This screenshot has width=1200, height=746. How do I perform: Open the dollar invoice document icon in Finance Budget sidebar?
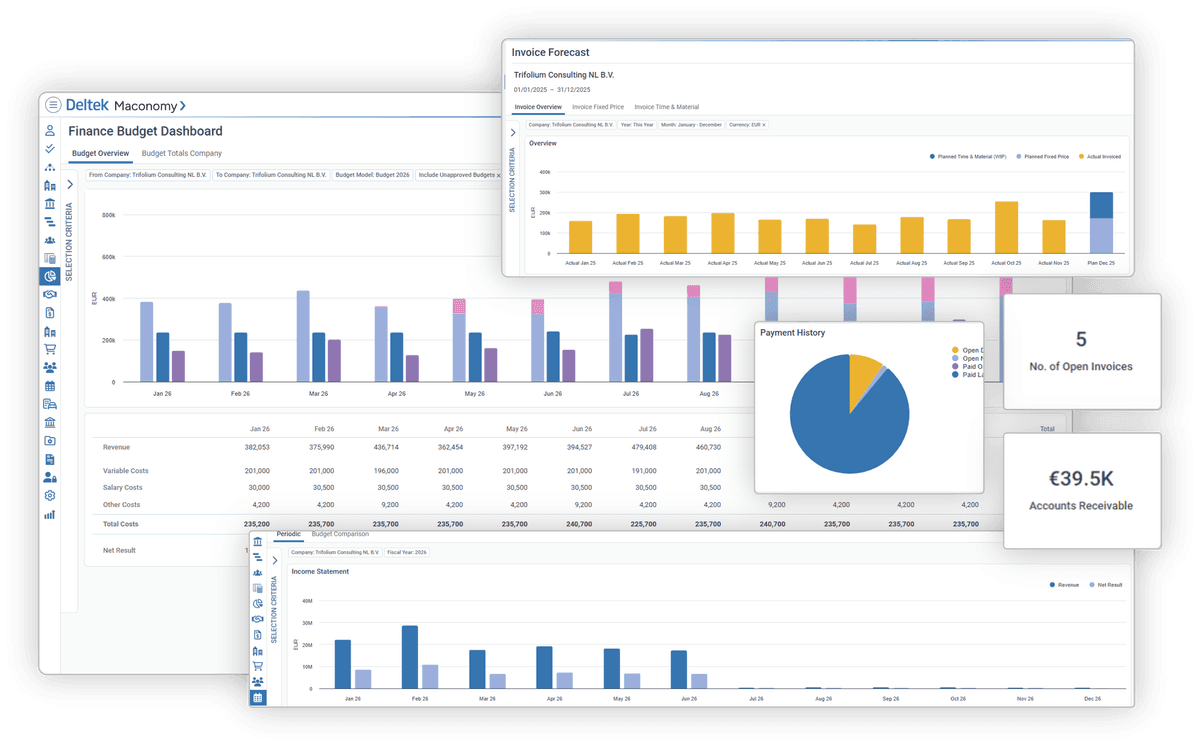pyautogui.click(x=50, y=313)
